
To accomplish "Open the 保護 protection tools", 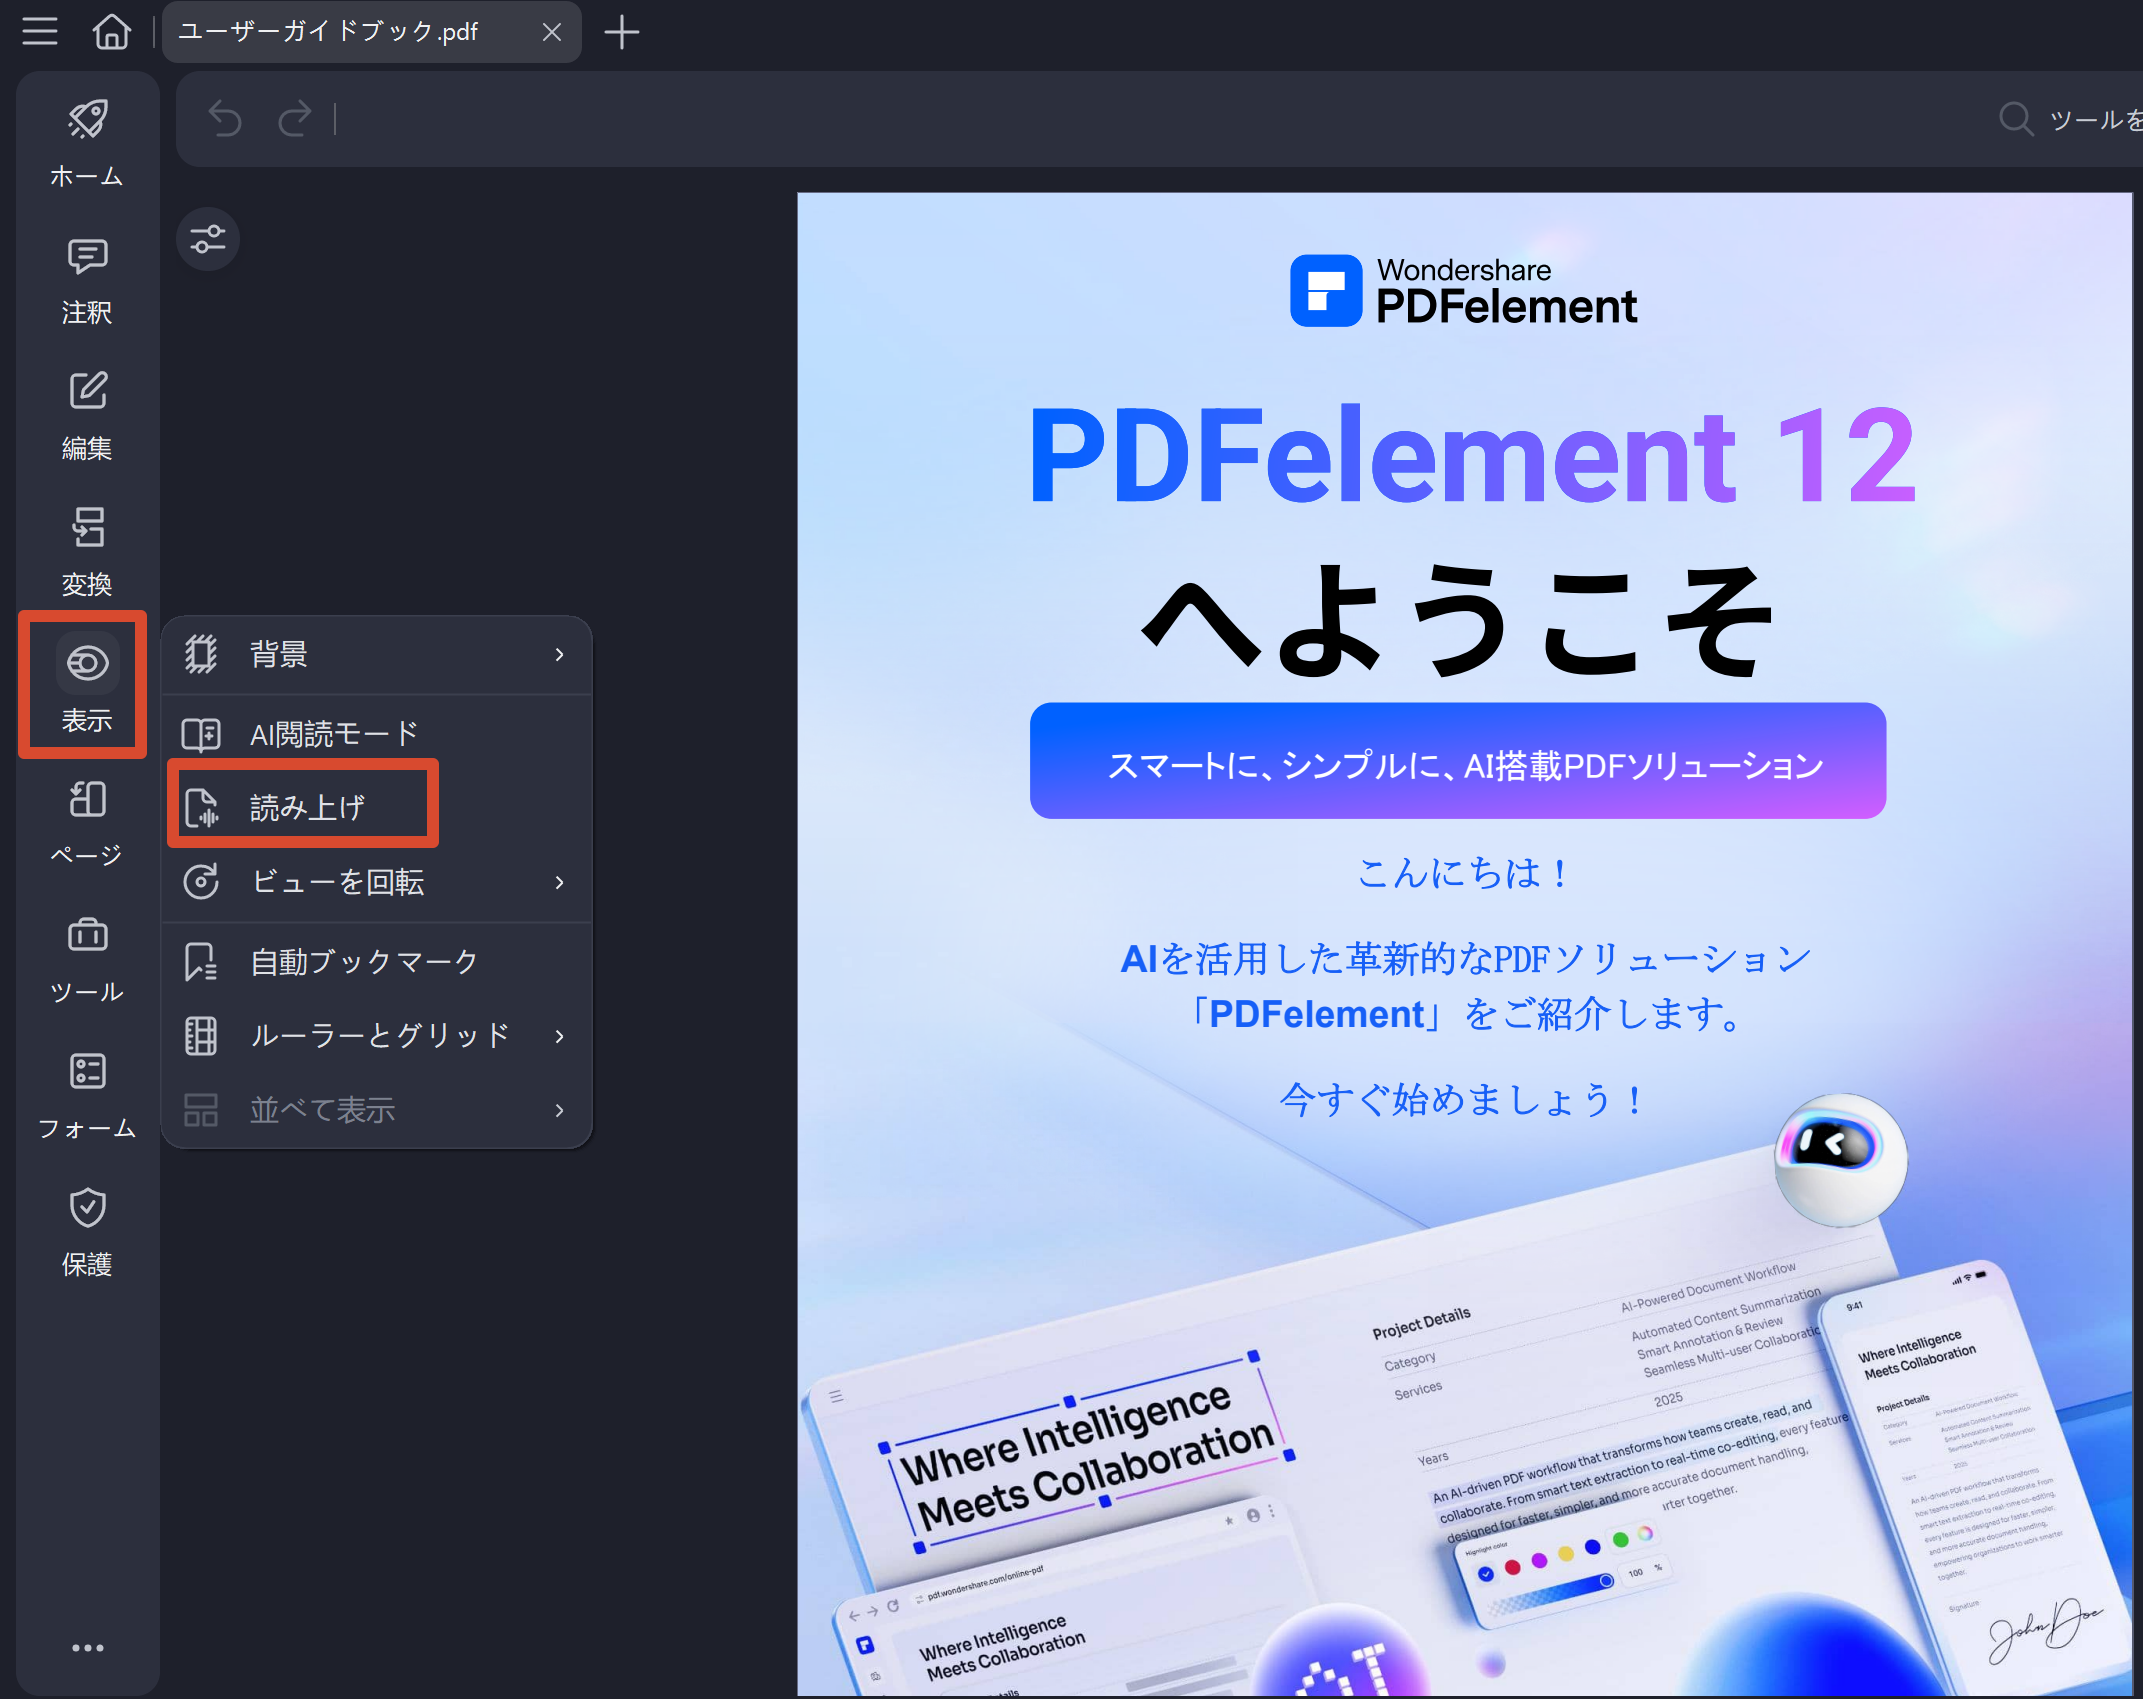I will click(87, 1232).
